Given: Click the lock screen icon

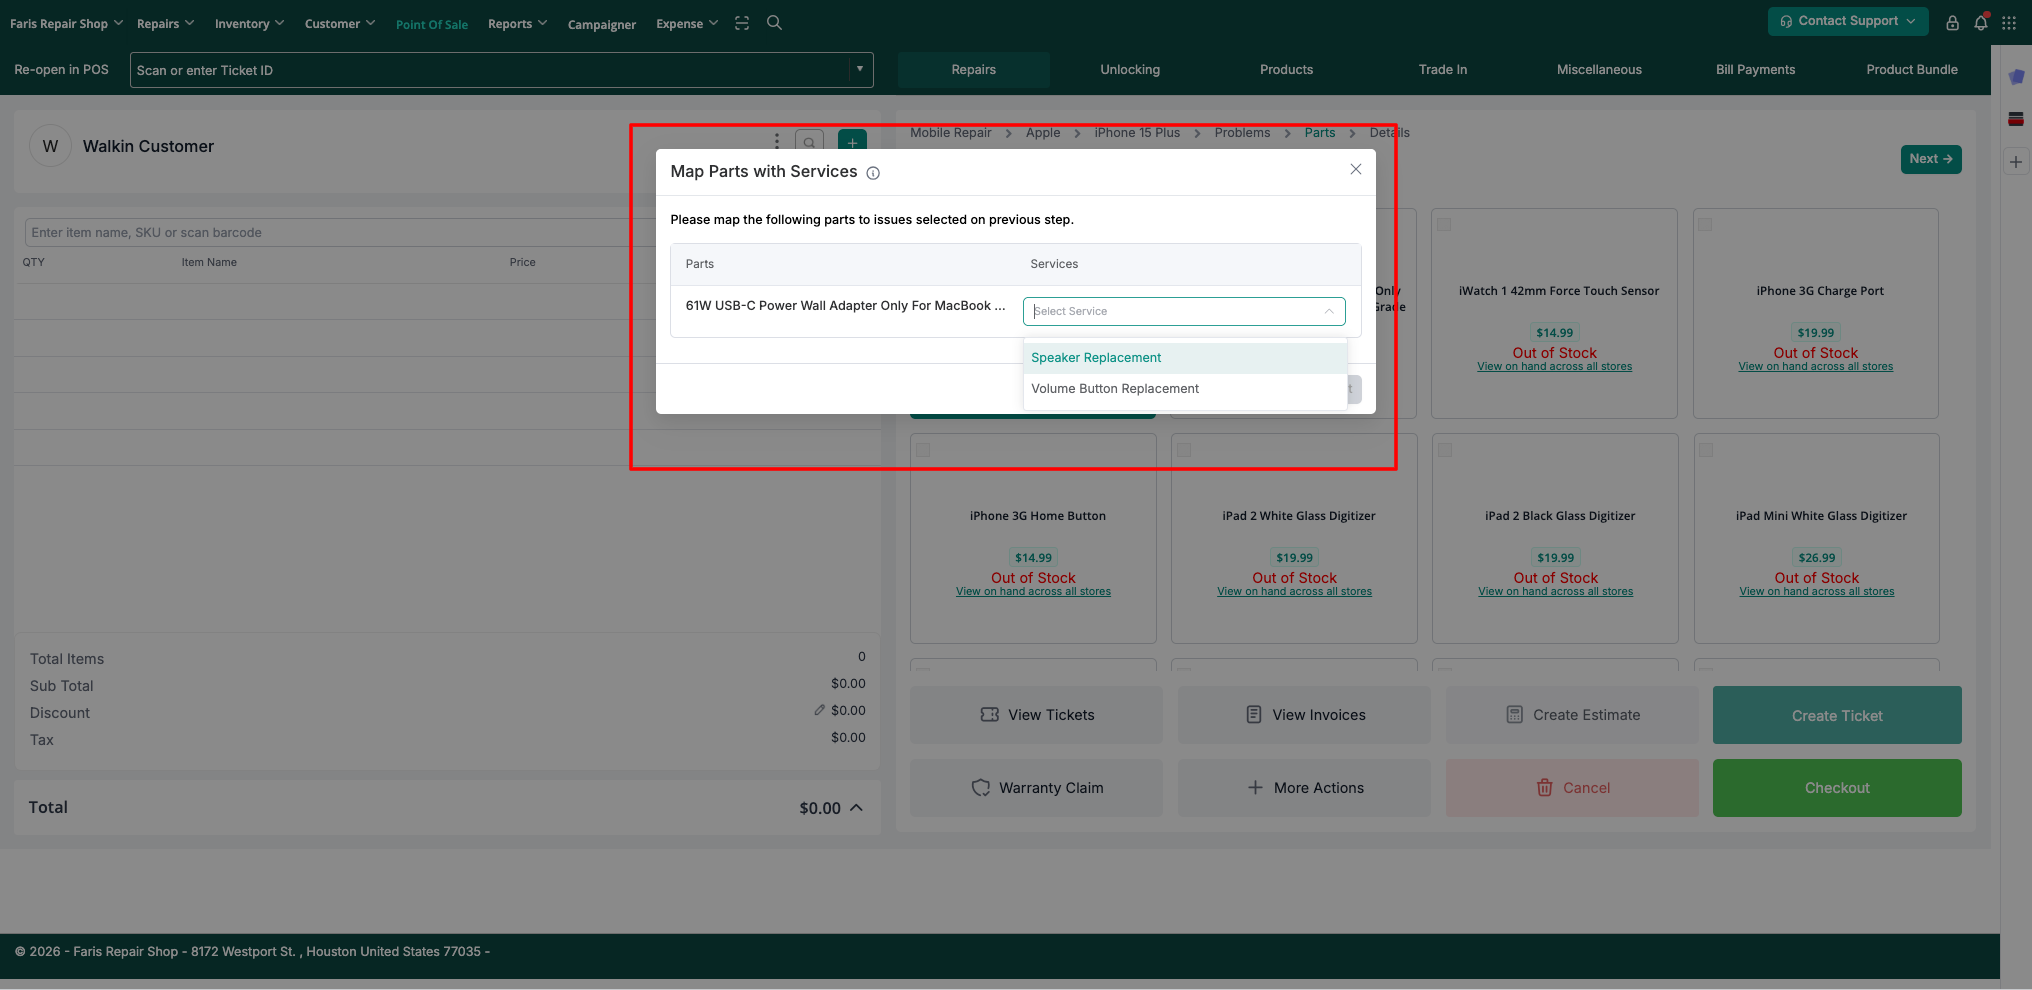Looking at the screenshot, I should (x=1951, y=23).
